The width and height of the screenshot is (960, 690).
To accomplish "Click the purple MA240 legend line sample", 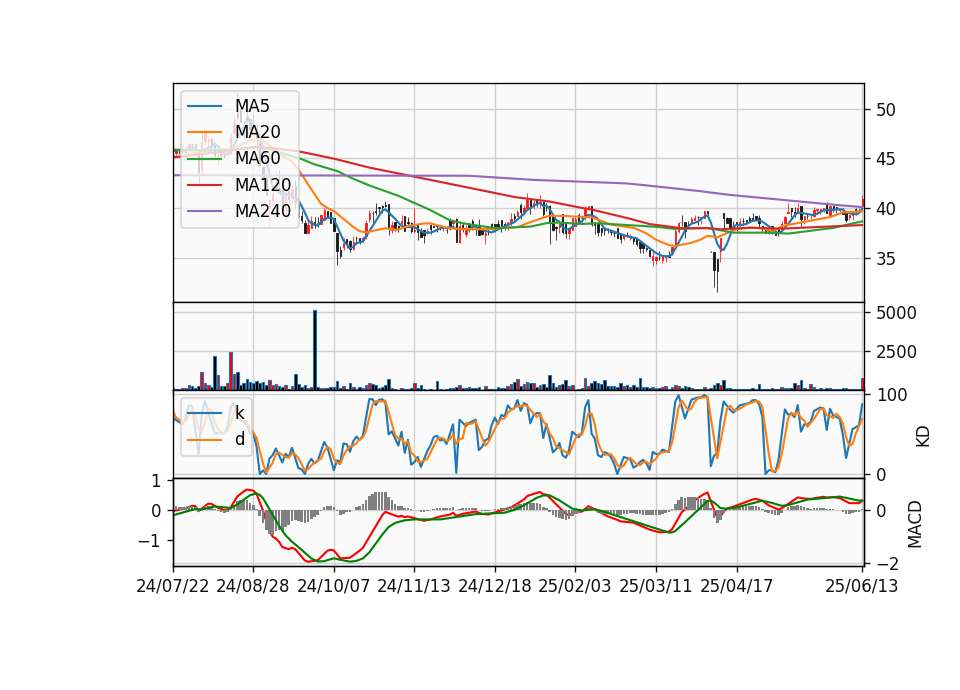I will point(204,211).
